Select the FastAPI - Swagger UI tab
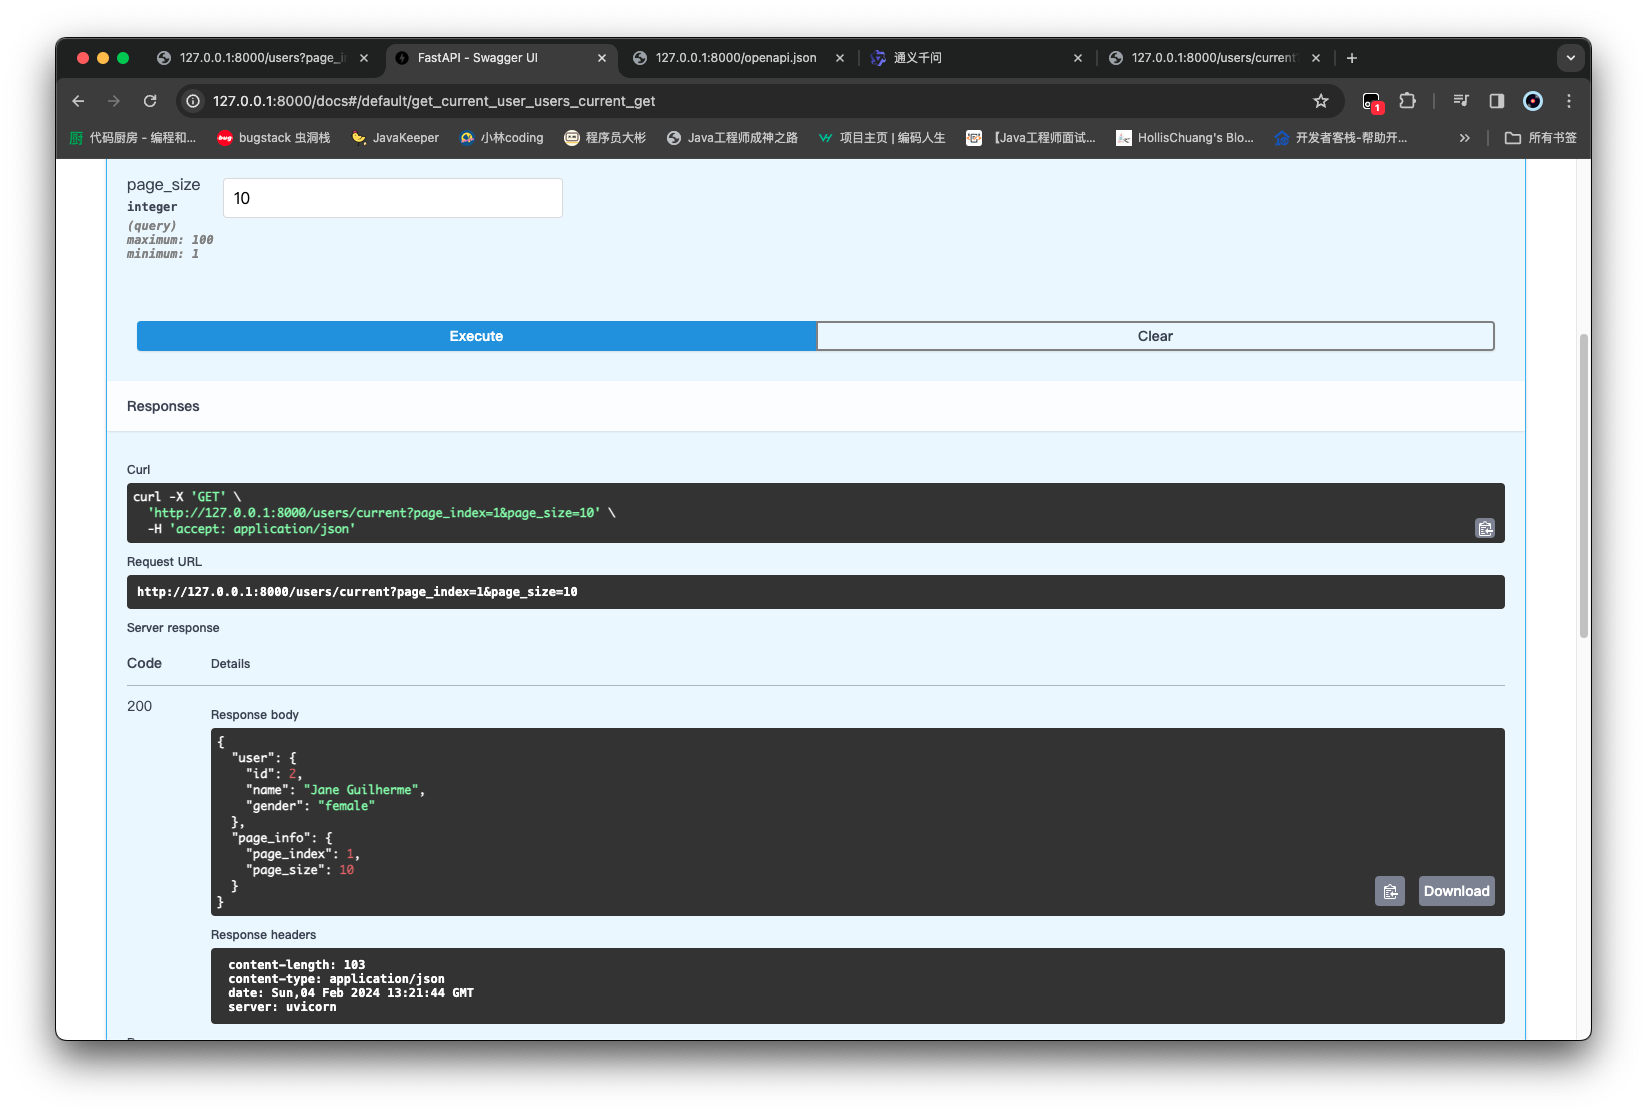This screenshot has width=1647, height=1114. point(500,58)
